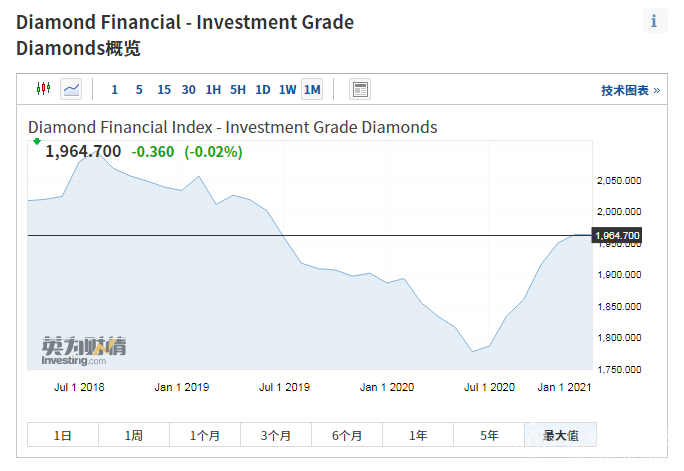Switch interval to 1D
Image resolution: width=684 pixels, height=471 pixels.
(263, 90)
